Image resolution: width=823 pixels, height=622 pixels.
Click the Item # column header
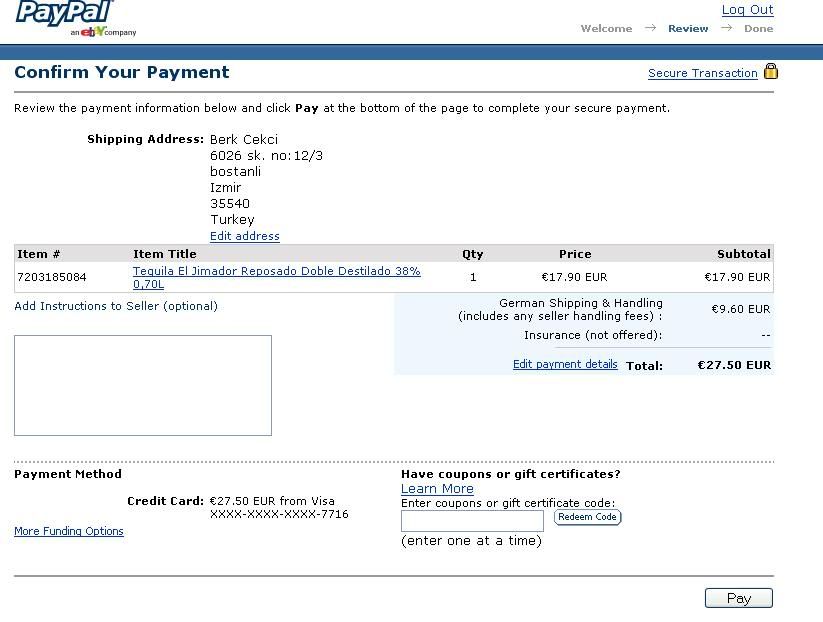point(38,254)
